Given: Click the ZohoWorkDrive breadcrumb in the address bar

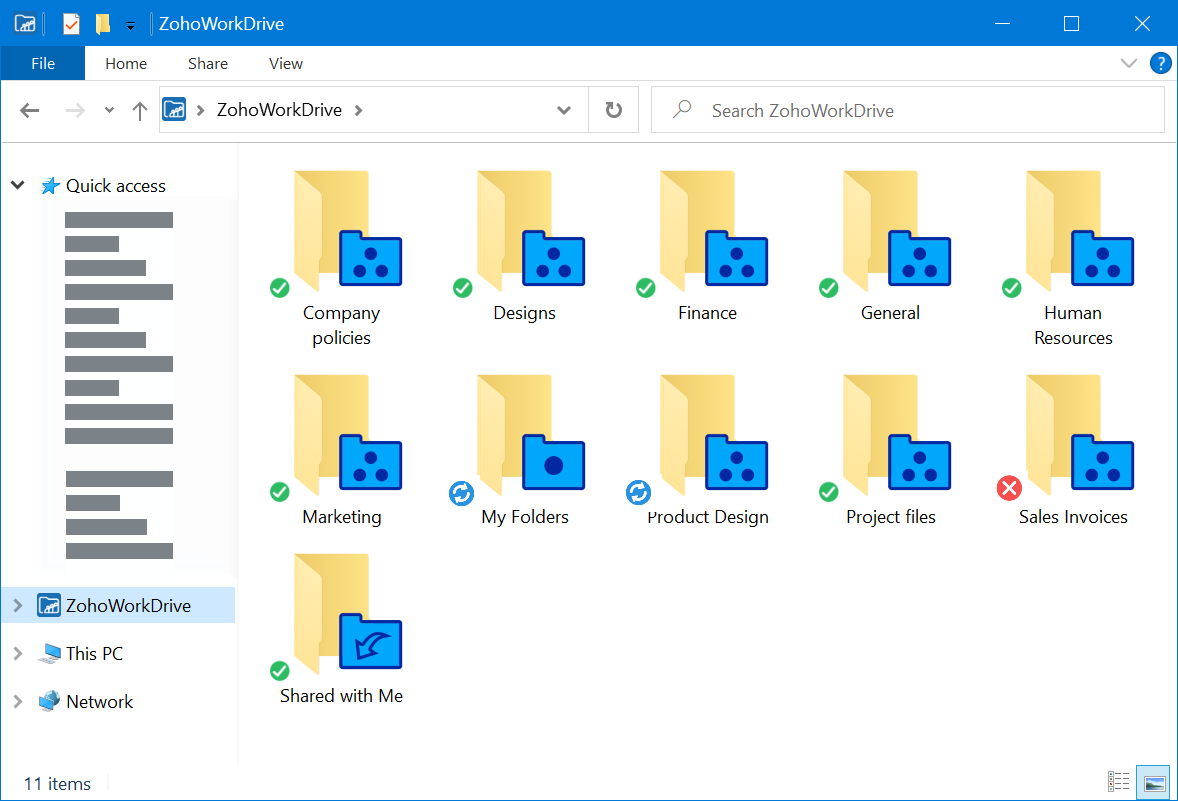Looking at the screenshot, I should [x=279, y=110].
